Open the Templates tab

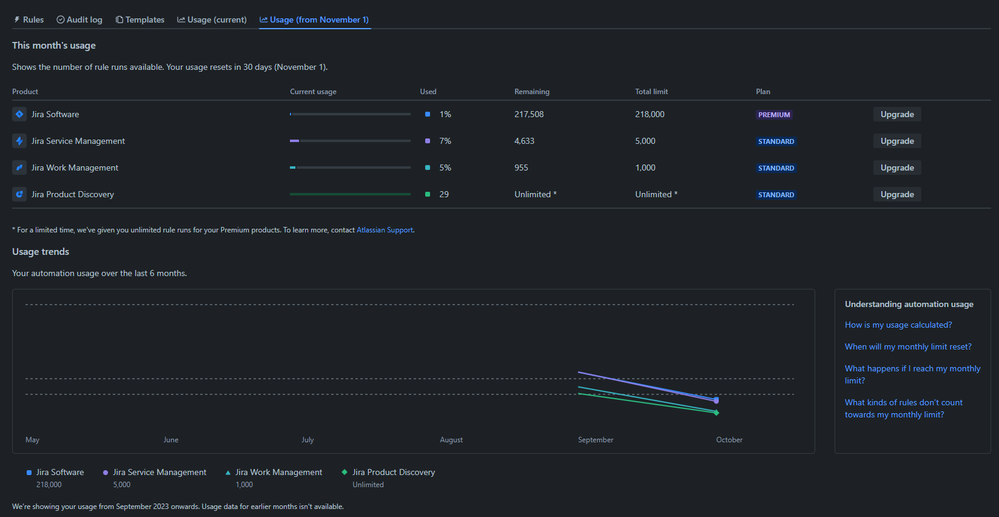tap(140, 20)
